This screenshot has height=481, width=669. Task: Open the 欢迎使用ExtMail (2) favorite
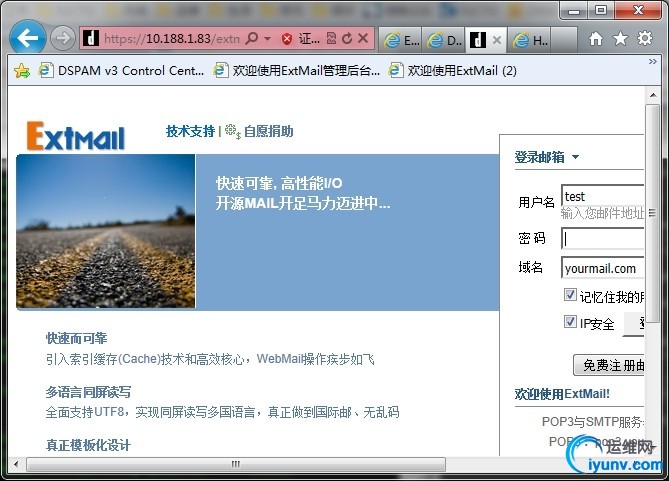click(x=453, y=70)
